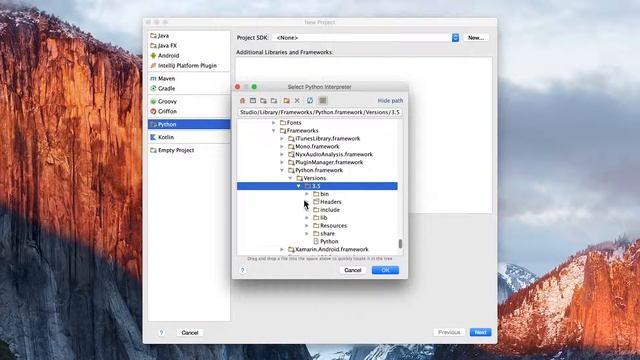Click help button in interpreter dialog

pos(242,270)
